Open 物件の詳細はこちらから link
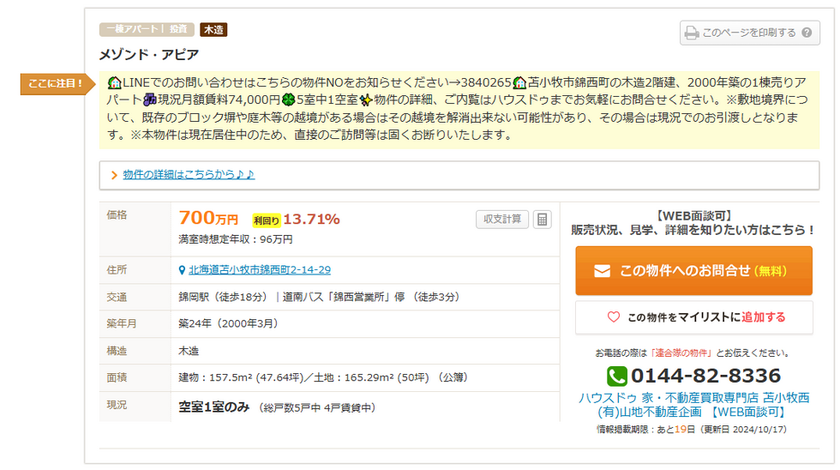Viewport: 840px width, 470px height. [x=188, y=175]
